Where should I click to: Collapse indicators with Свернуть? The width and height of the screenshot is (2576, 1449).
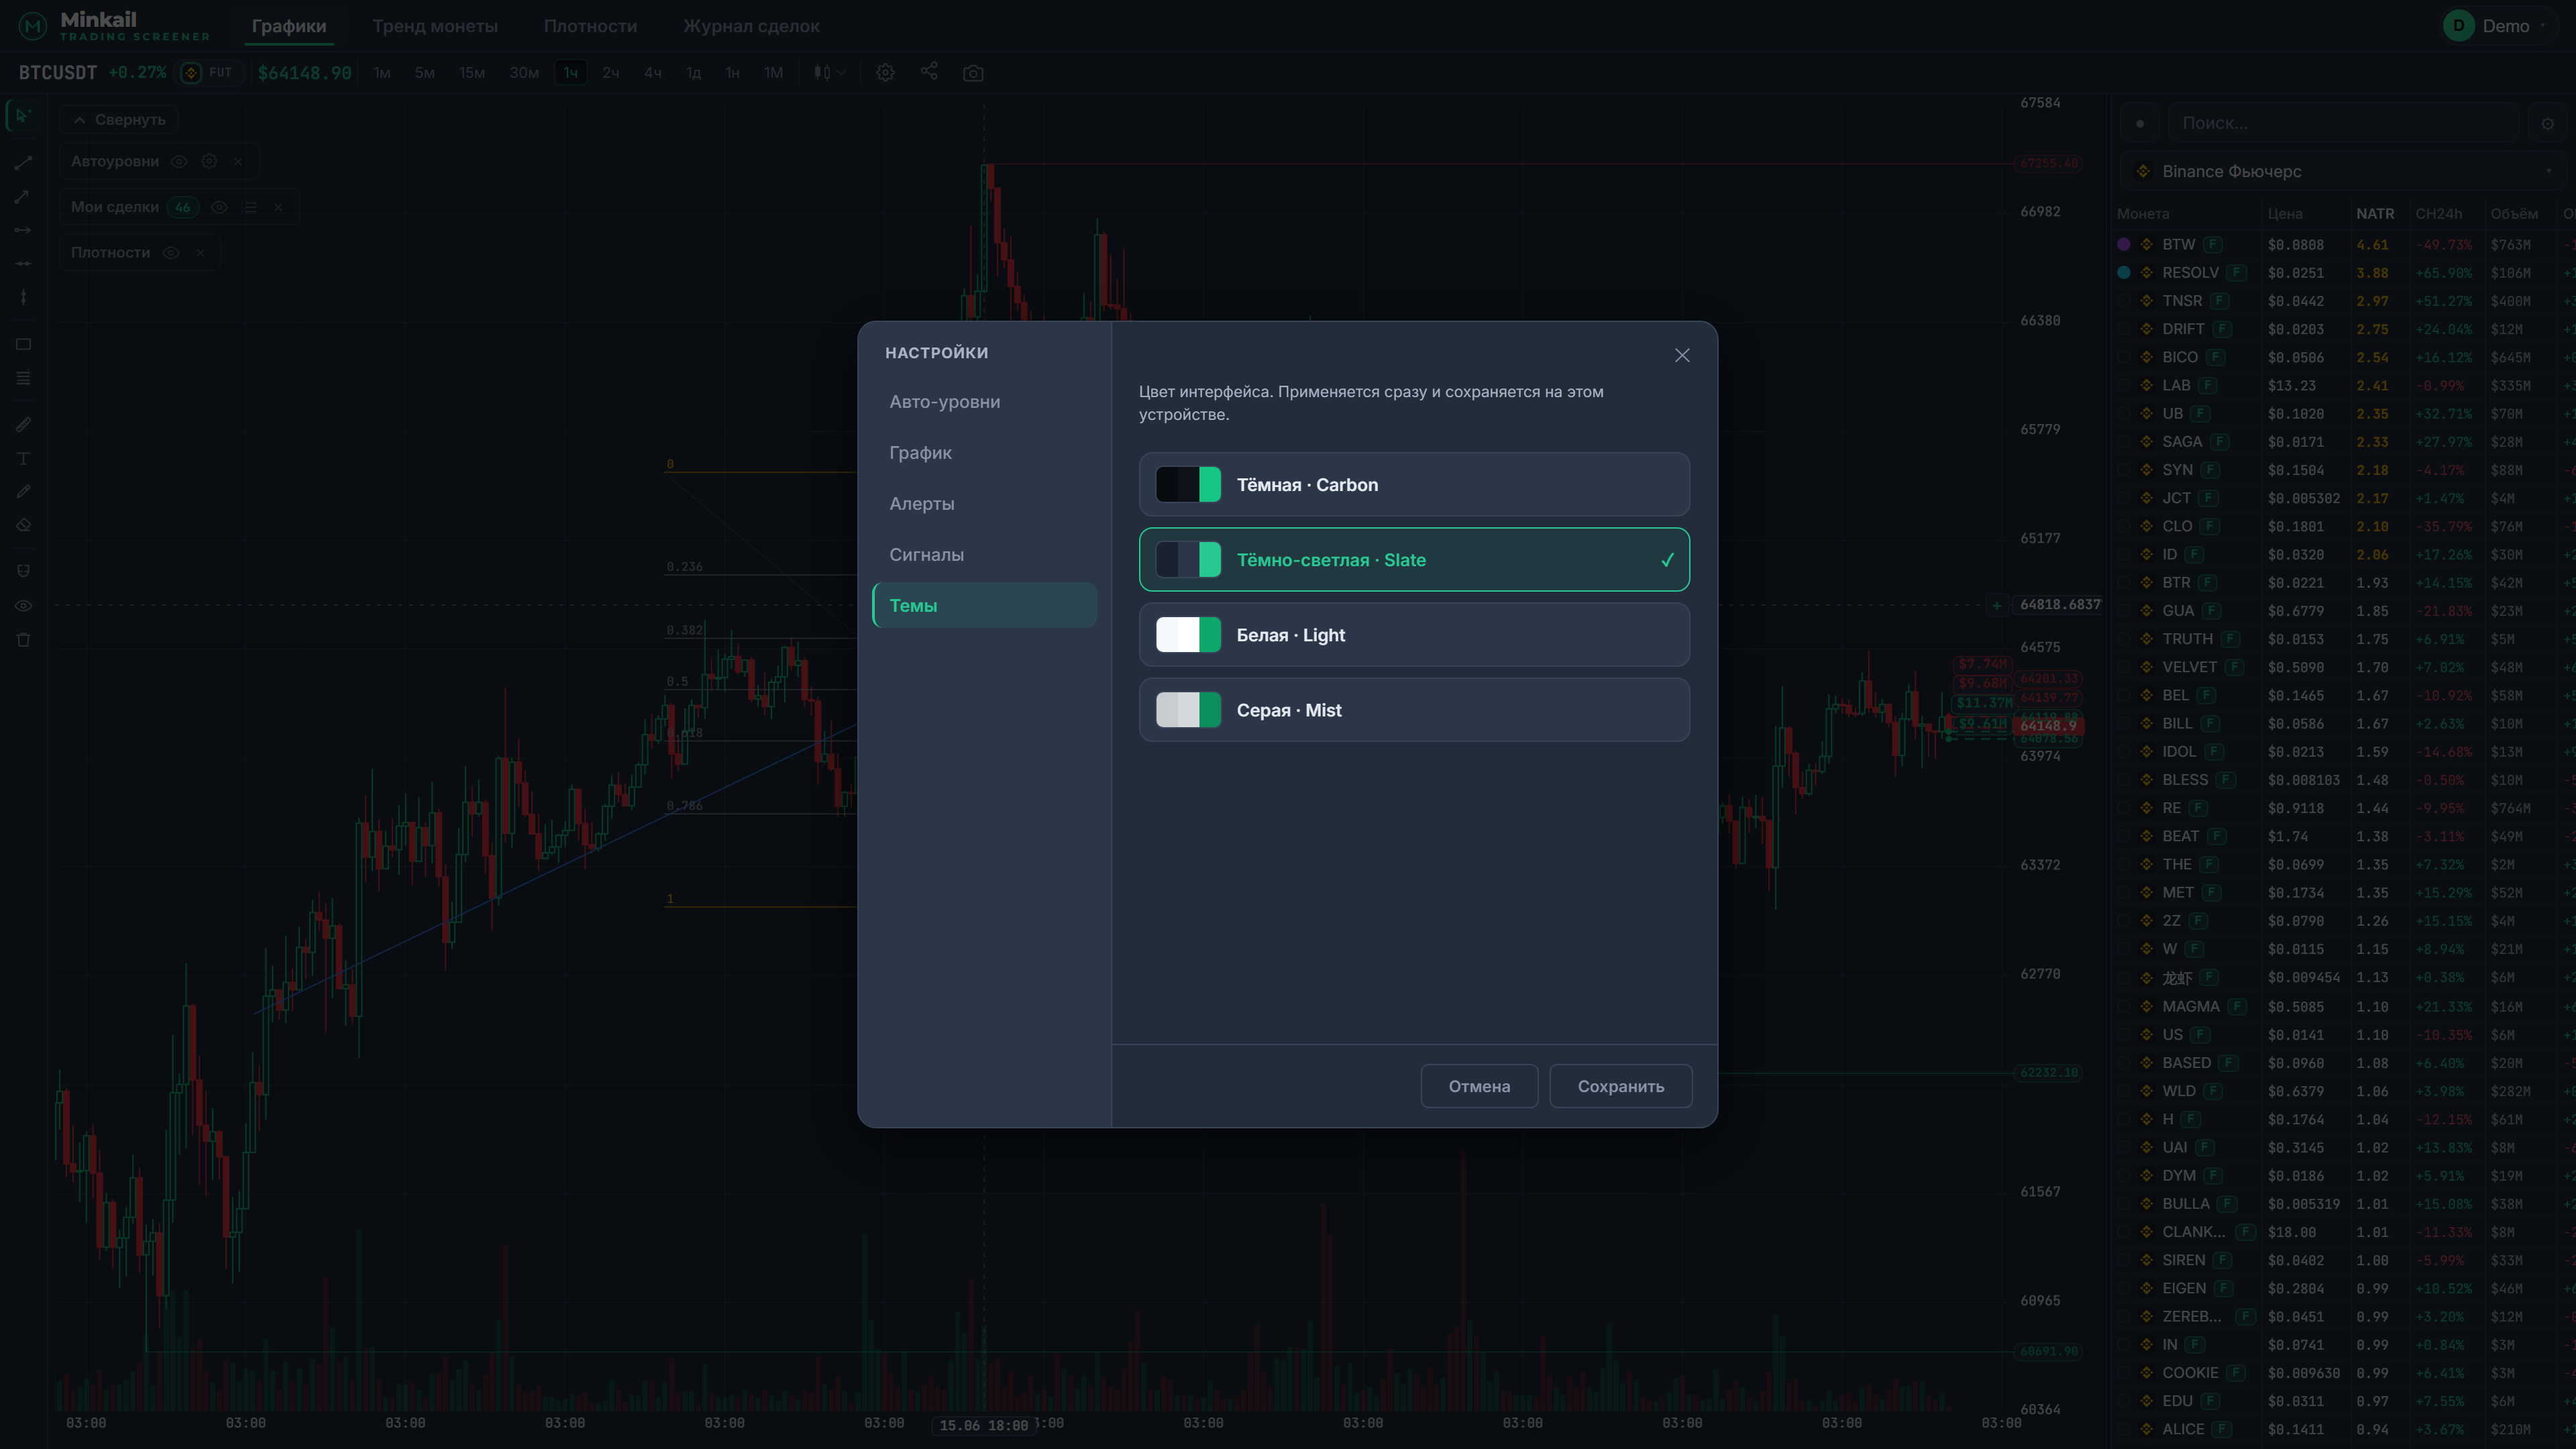[x=119, y=119]
